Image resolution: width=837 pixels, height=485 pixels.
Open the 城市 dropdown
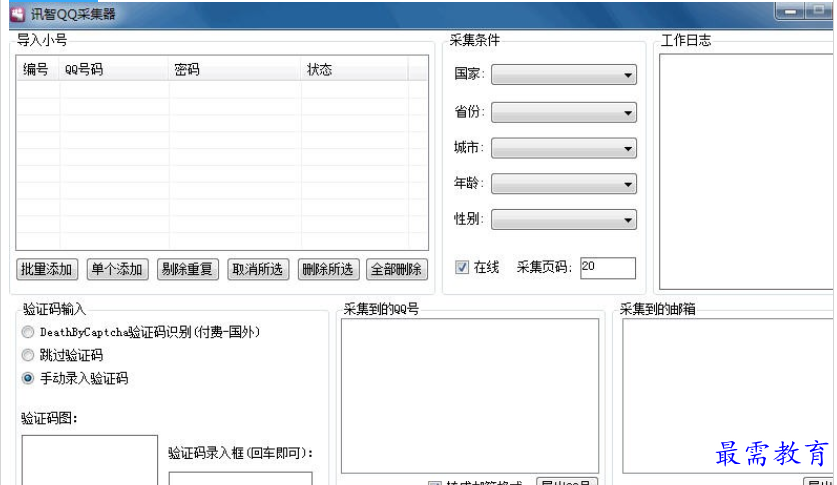pos(564,148)
